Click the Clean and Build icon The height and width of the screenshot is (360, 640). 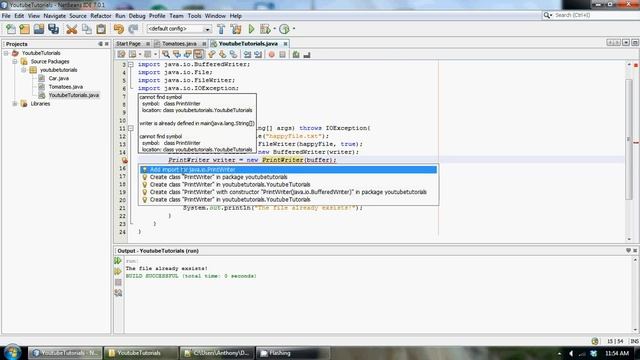coord(236,29)
